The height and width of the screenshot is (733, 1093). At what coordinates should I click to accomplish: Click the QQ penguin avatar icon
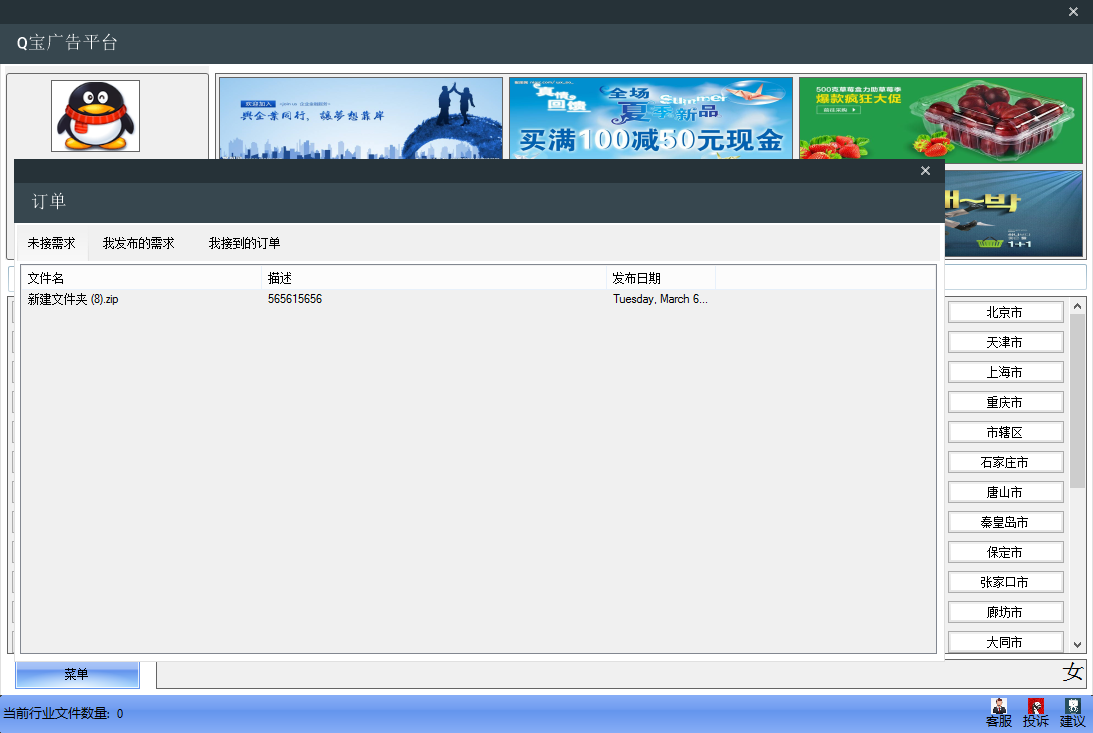click(x=95, y=116)
